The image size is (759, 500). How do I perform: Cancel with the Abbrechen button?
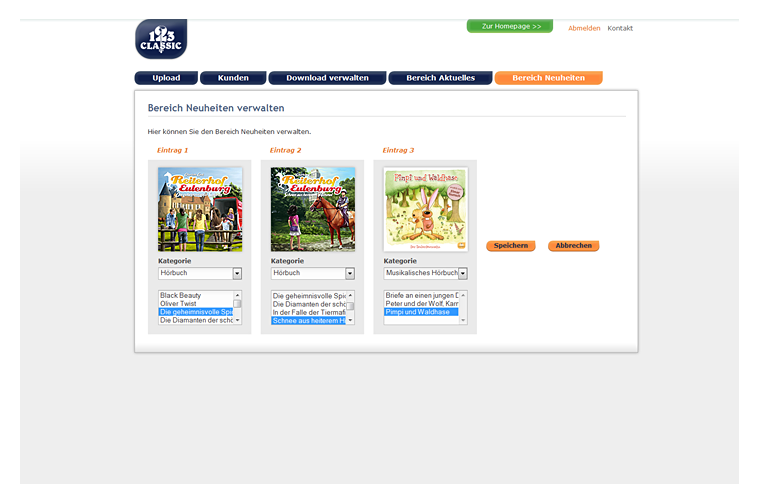pos(574,246)
